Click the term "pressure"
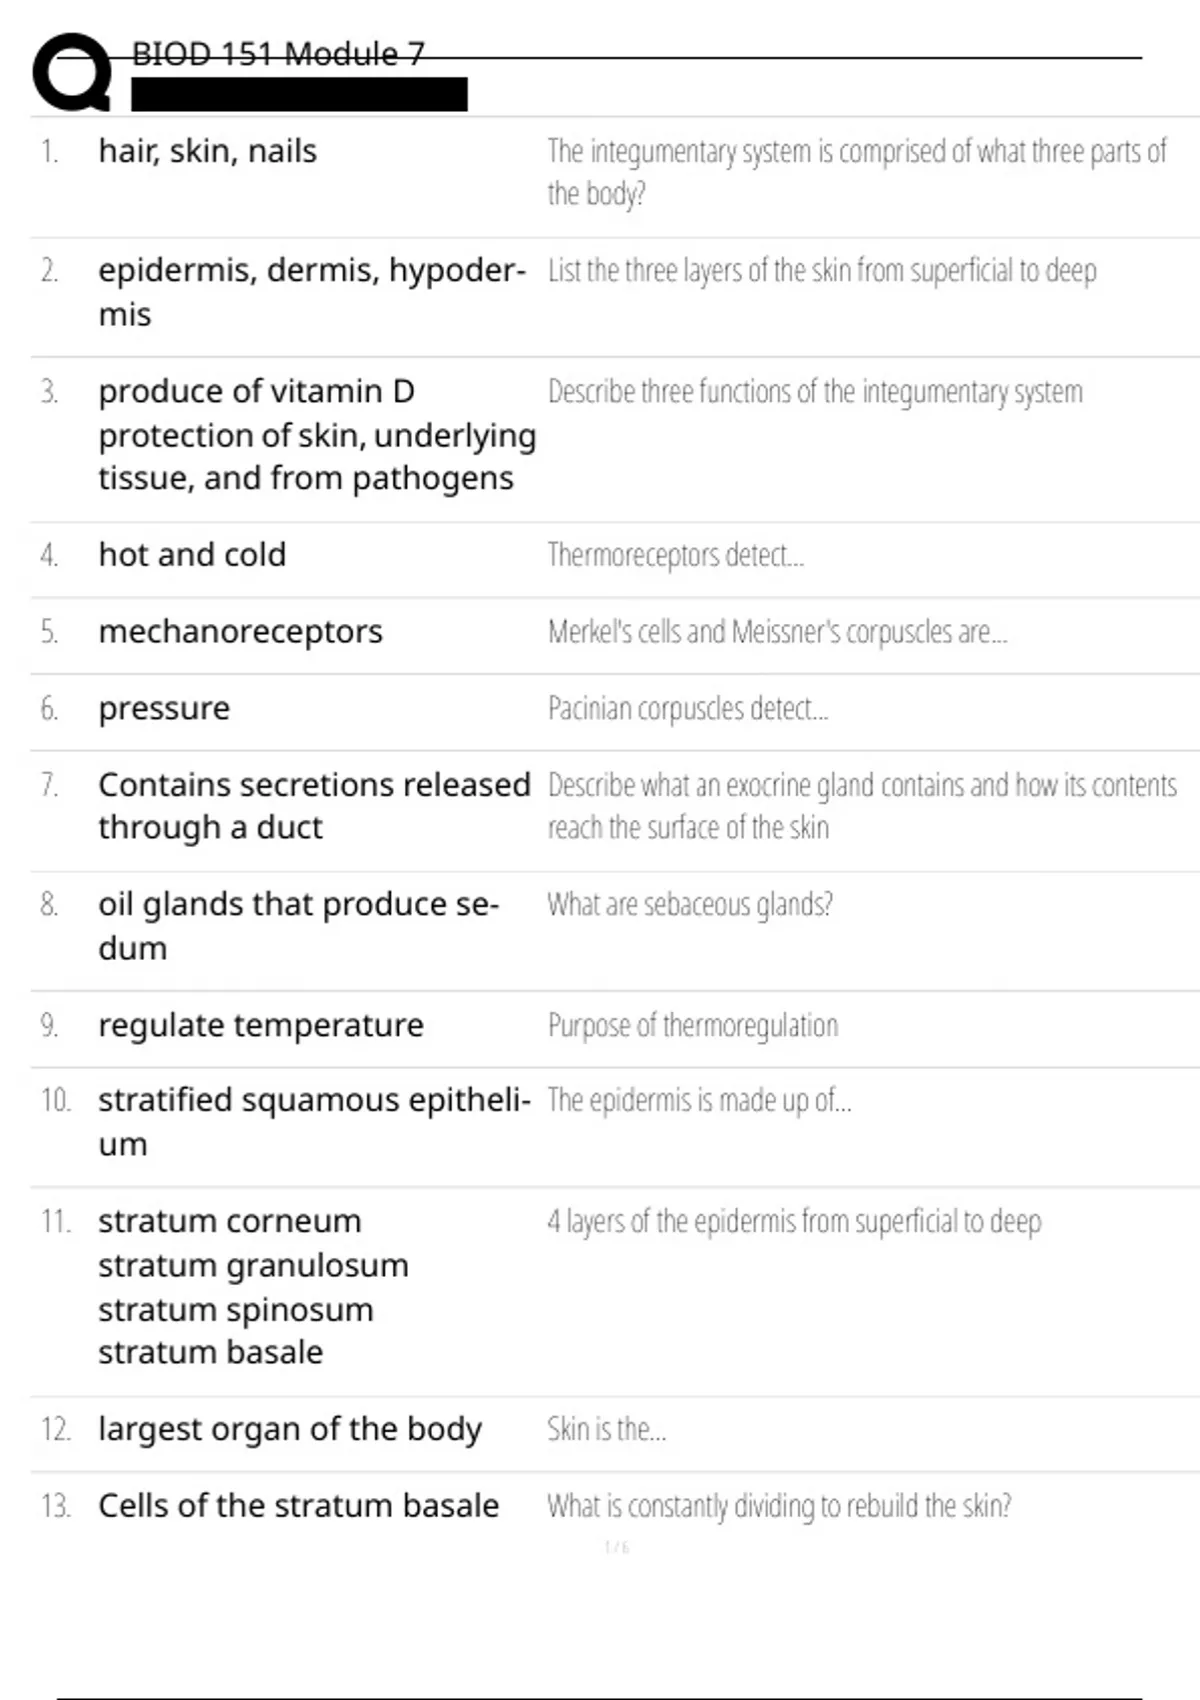1200x1700 pixels. pyautogui.click(x=164, y=708)
